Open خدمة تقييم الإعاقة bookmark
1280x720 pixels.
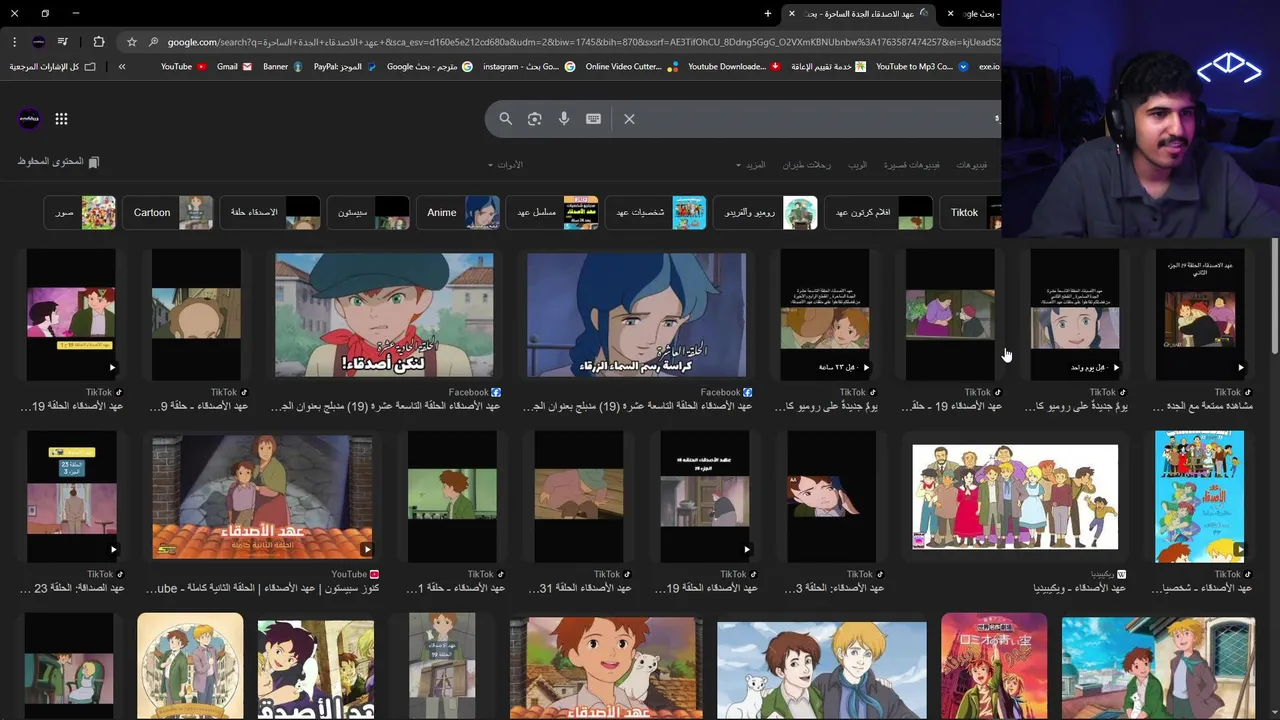828,67
